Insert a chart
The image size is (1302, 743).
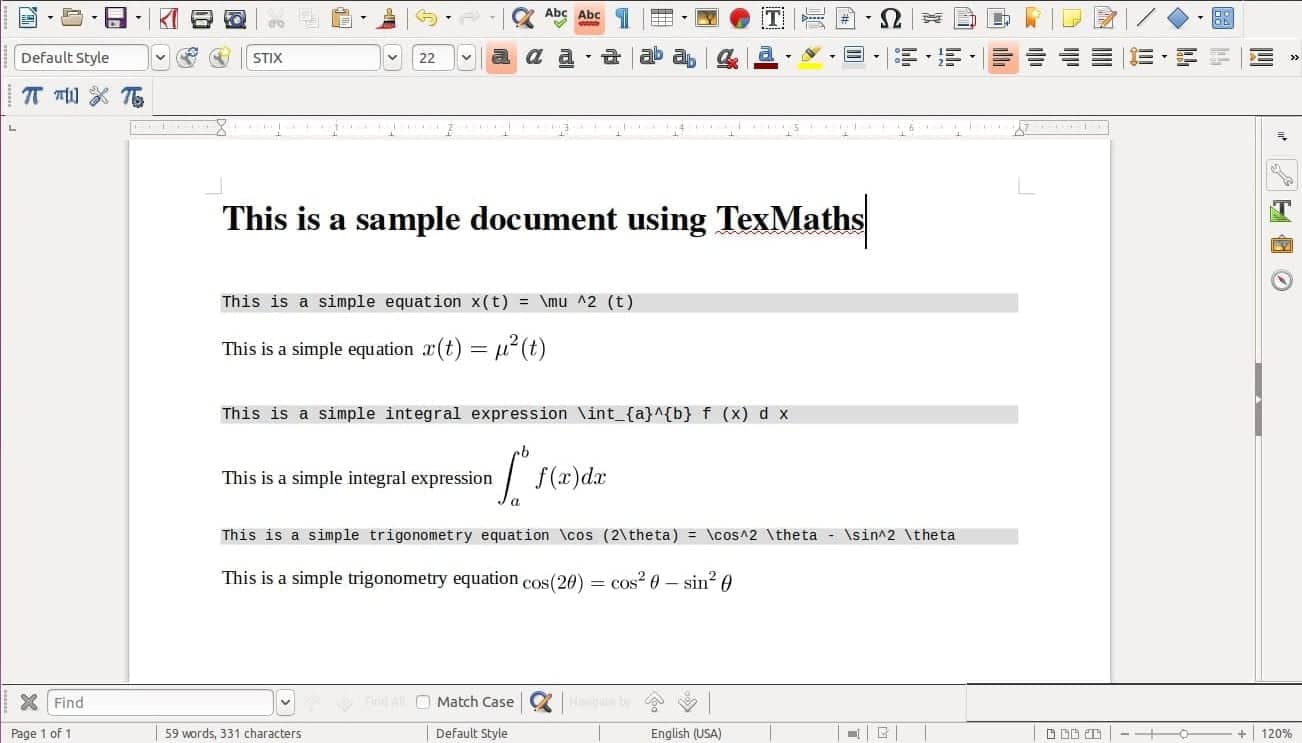tap(739, 18)
